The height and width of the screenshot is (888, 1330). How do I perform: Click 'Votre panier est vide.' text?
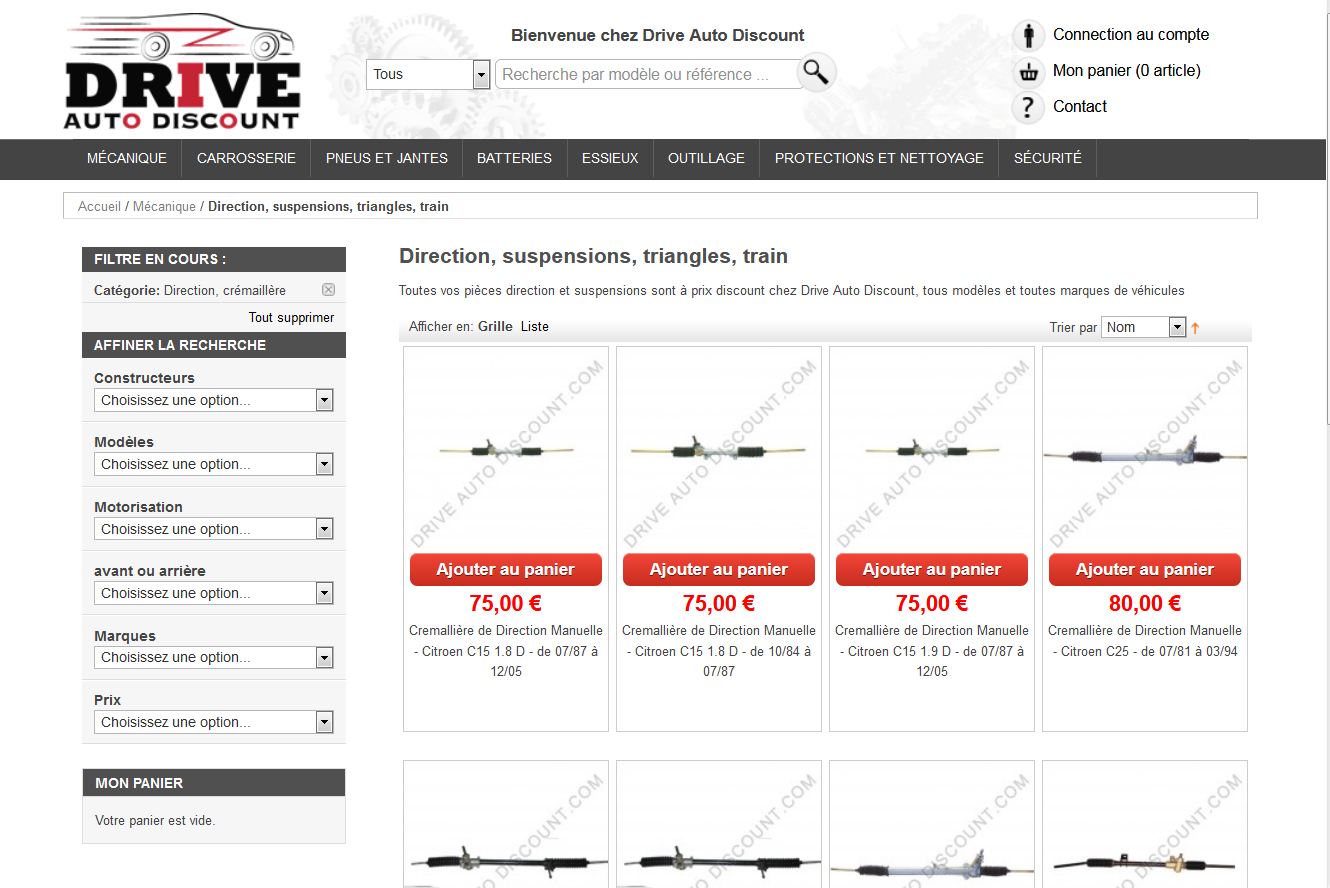[x=155, y=821]
